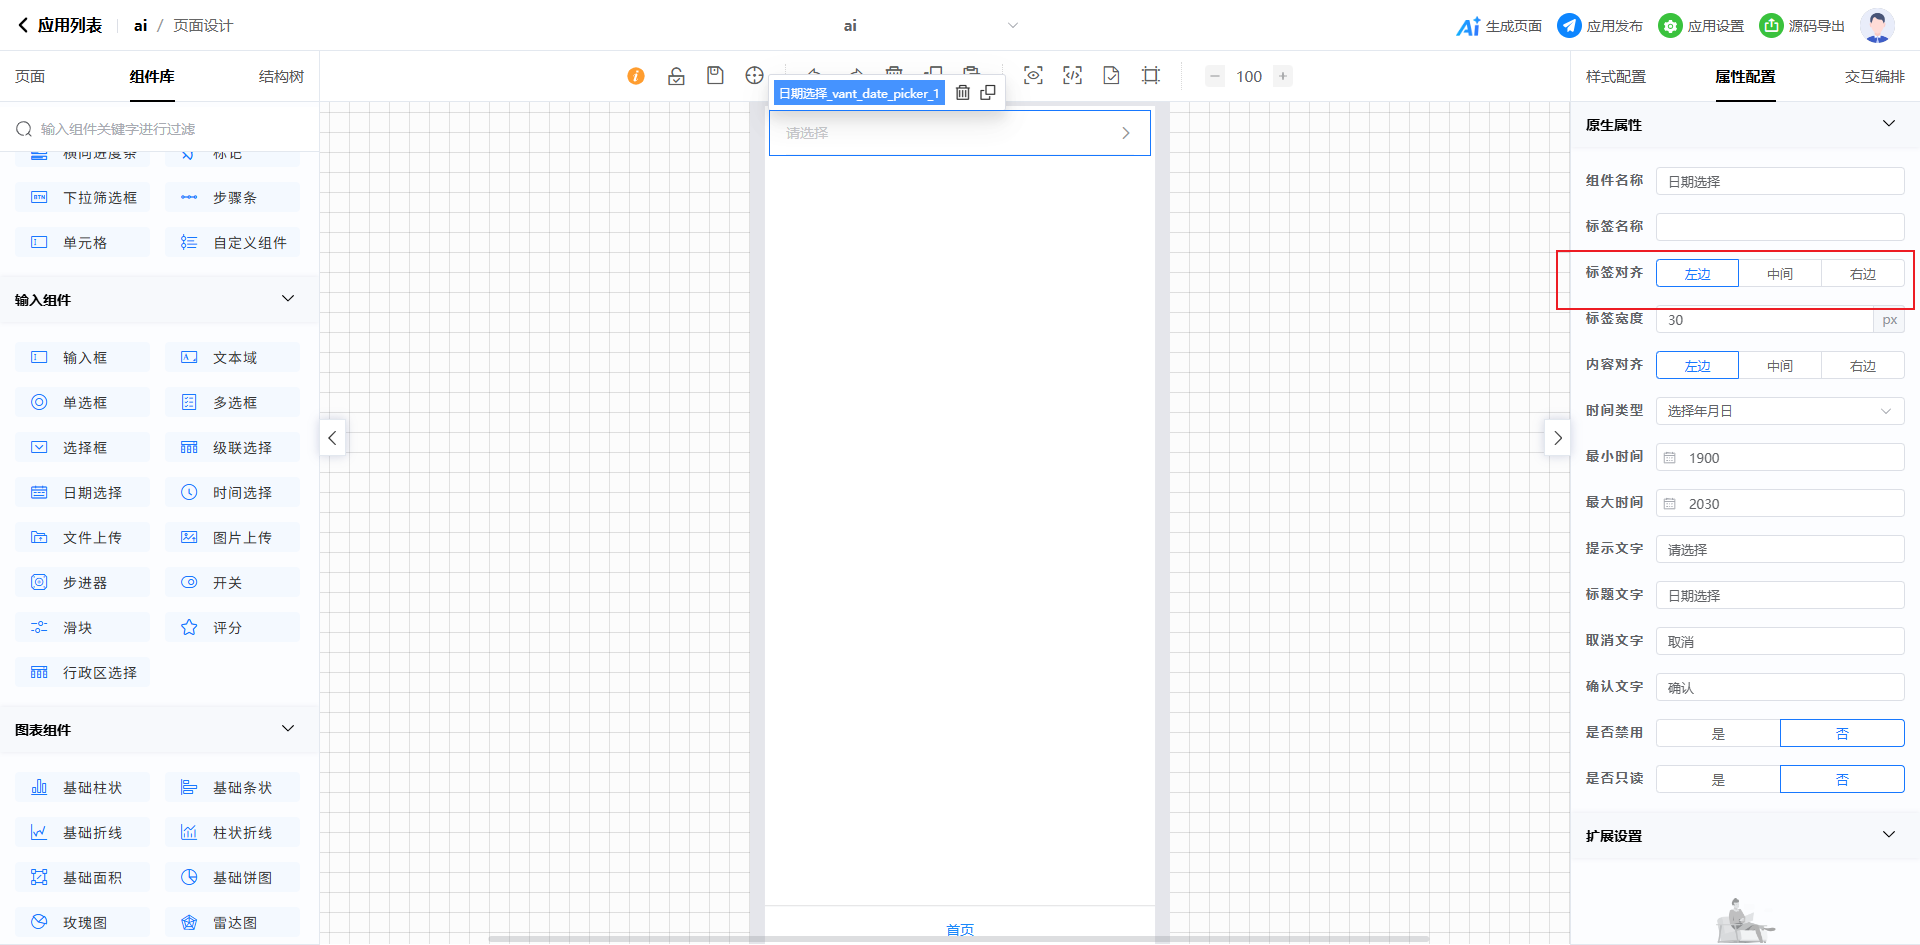This screenshot has height=945, width=1920.
Task: Collapse the 原生属性 section
Action: coord(1888,124)
